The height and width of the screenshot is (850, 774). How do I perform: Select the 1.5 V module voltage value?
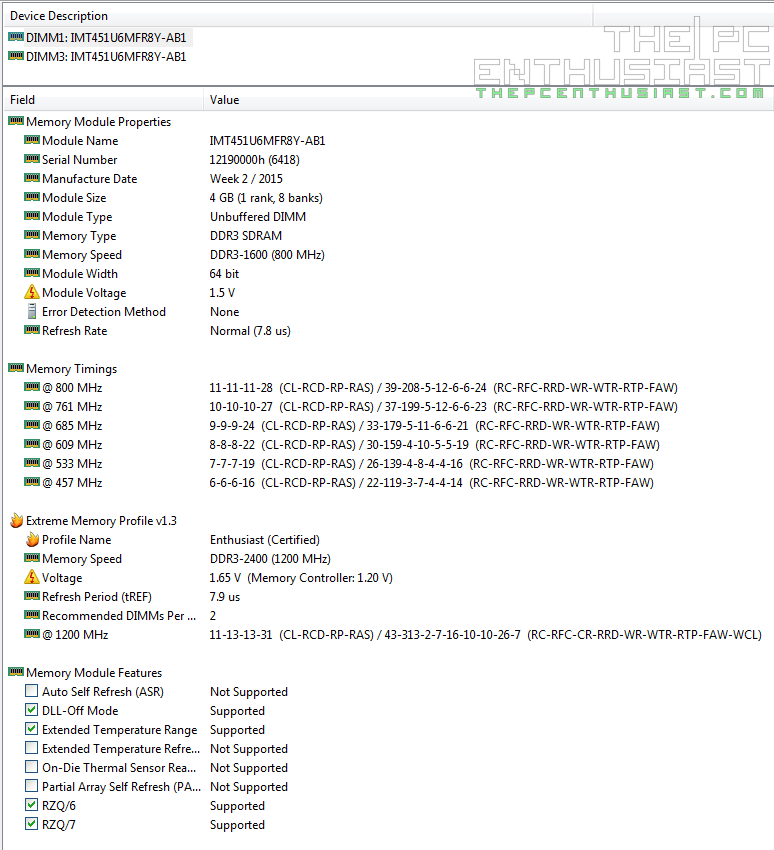click(222, 293)
